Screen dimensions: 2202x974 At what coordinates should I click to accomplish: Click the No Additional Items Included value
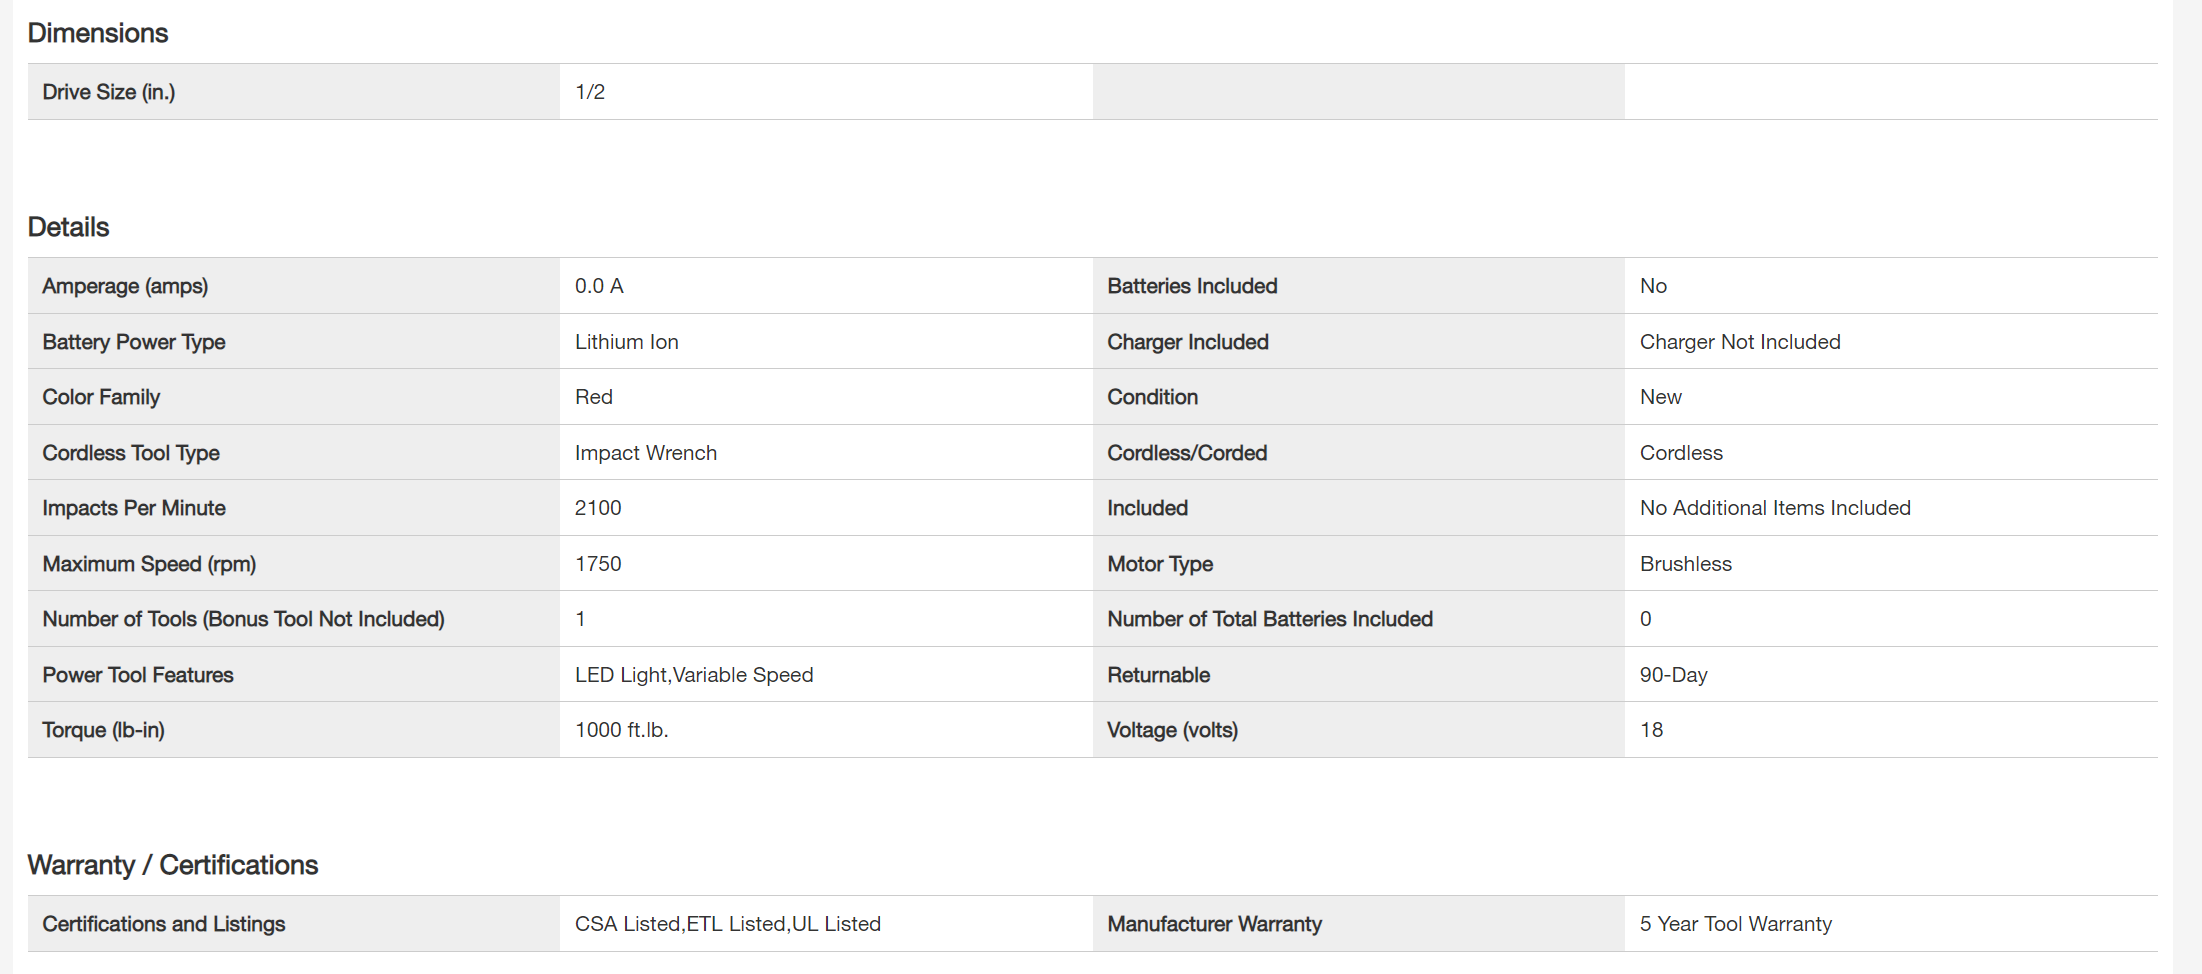1774,508
